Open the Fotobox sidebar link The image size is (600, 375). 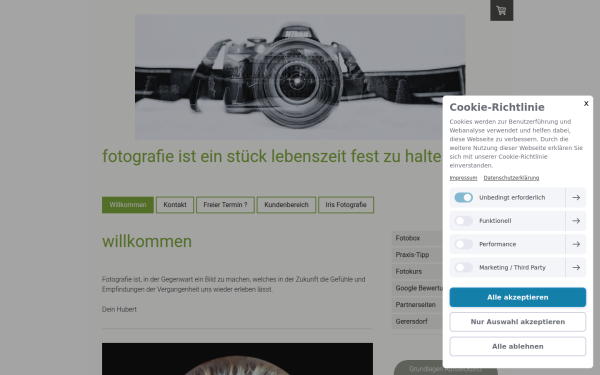(x=417, y=238)
